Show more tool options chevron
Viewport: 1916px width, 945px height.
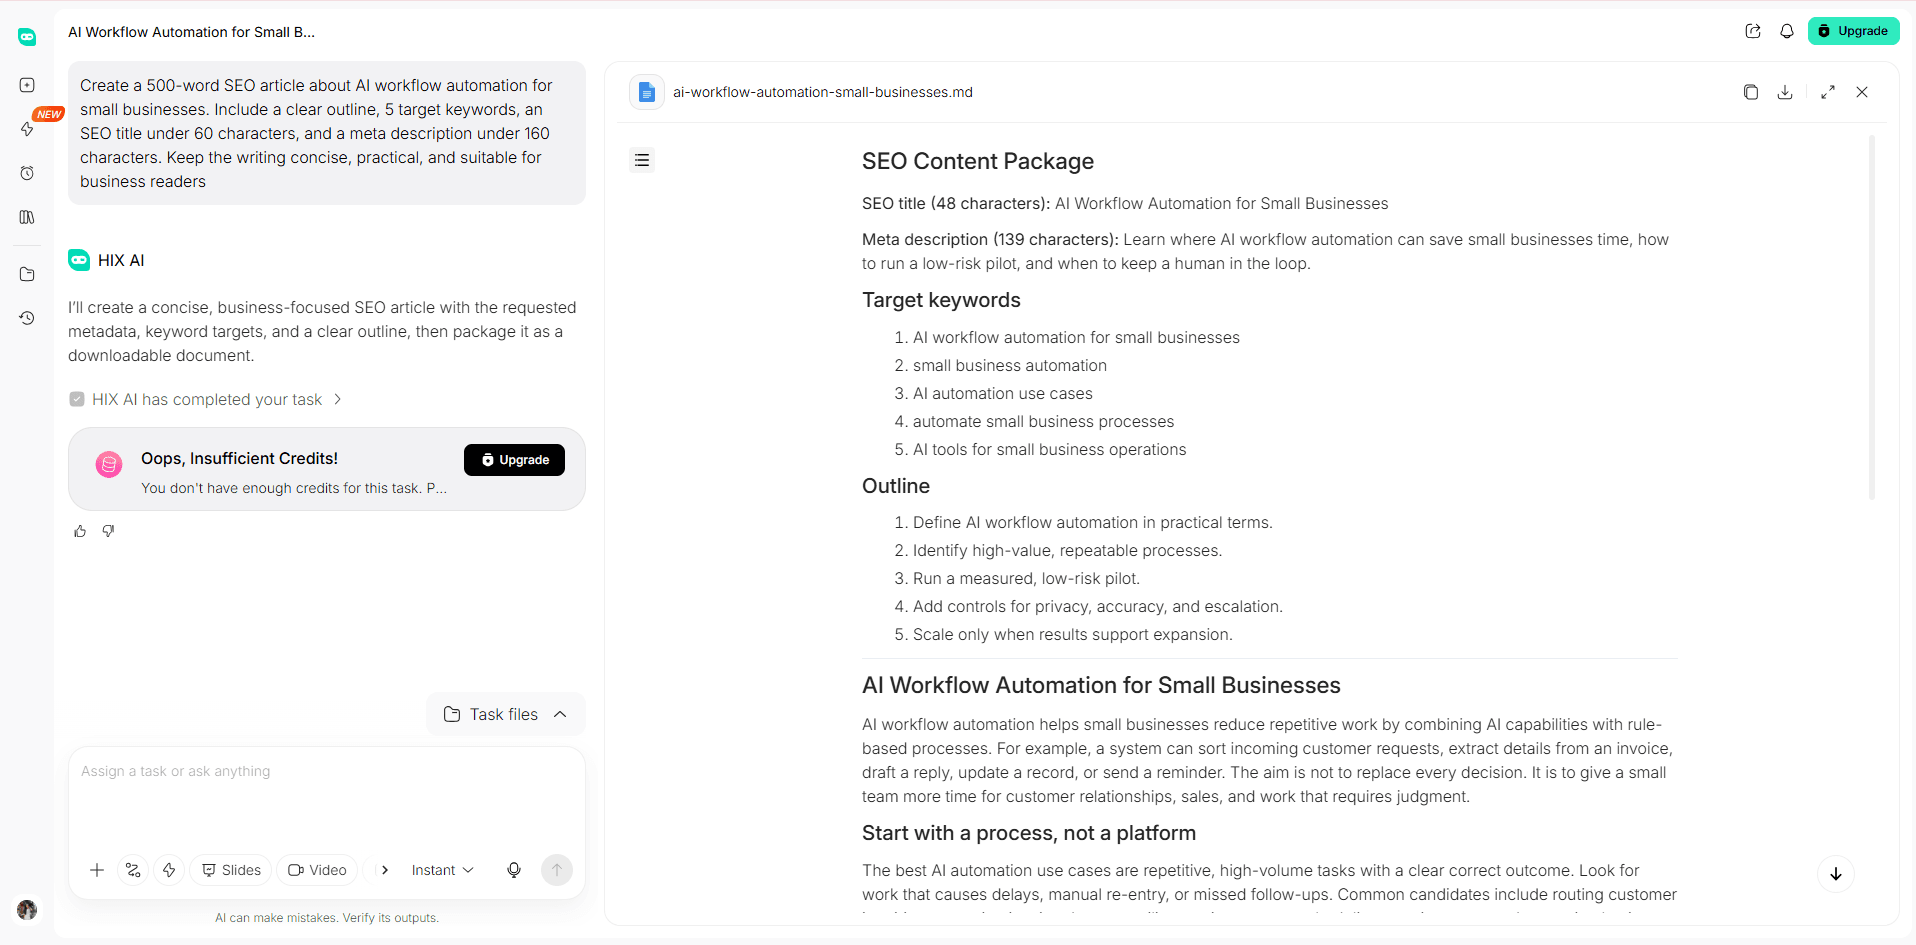coord(385,870)
